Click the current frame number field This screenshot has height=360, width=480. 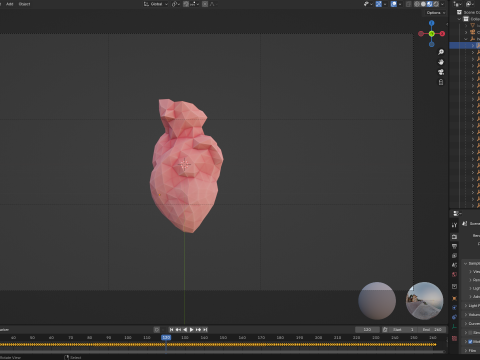point(367,329)
